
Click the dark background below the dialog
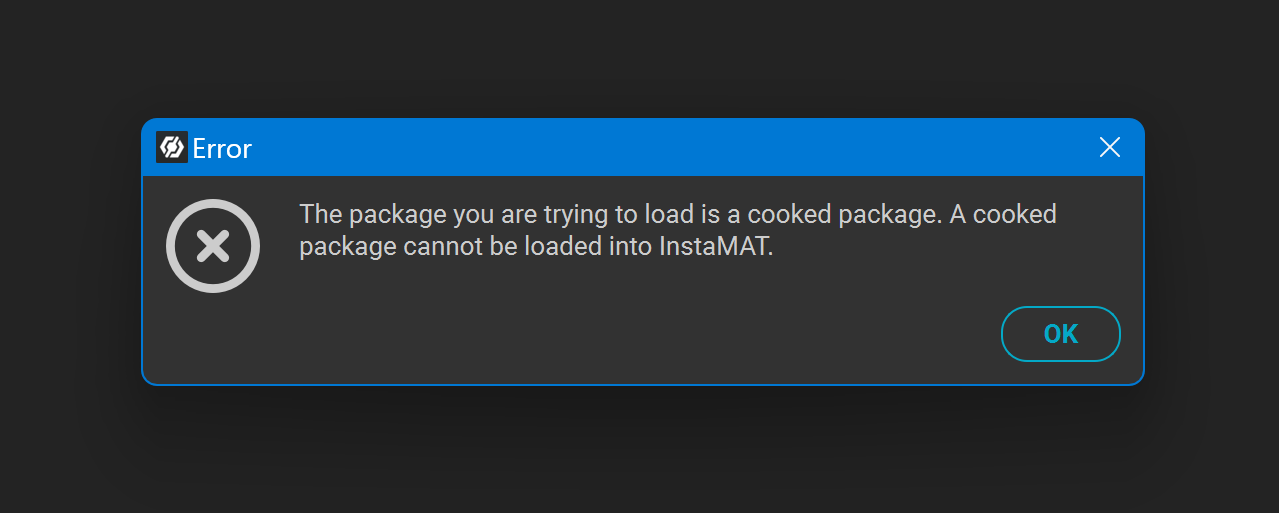640,450
